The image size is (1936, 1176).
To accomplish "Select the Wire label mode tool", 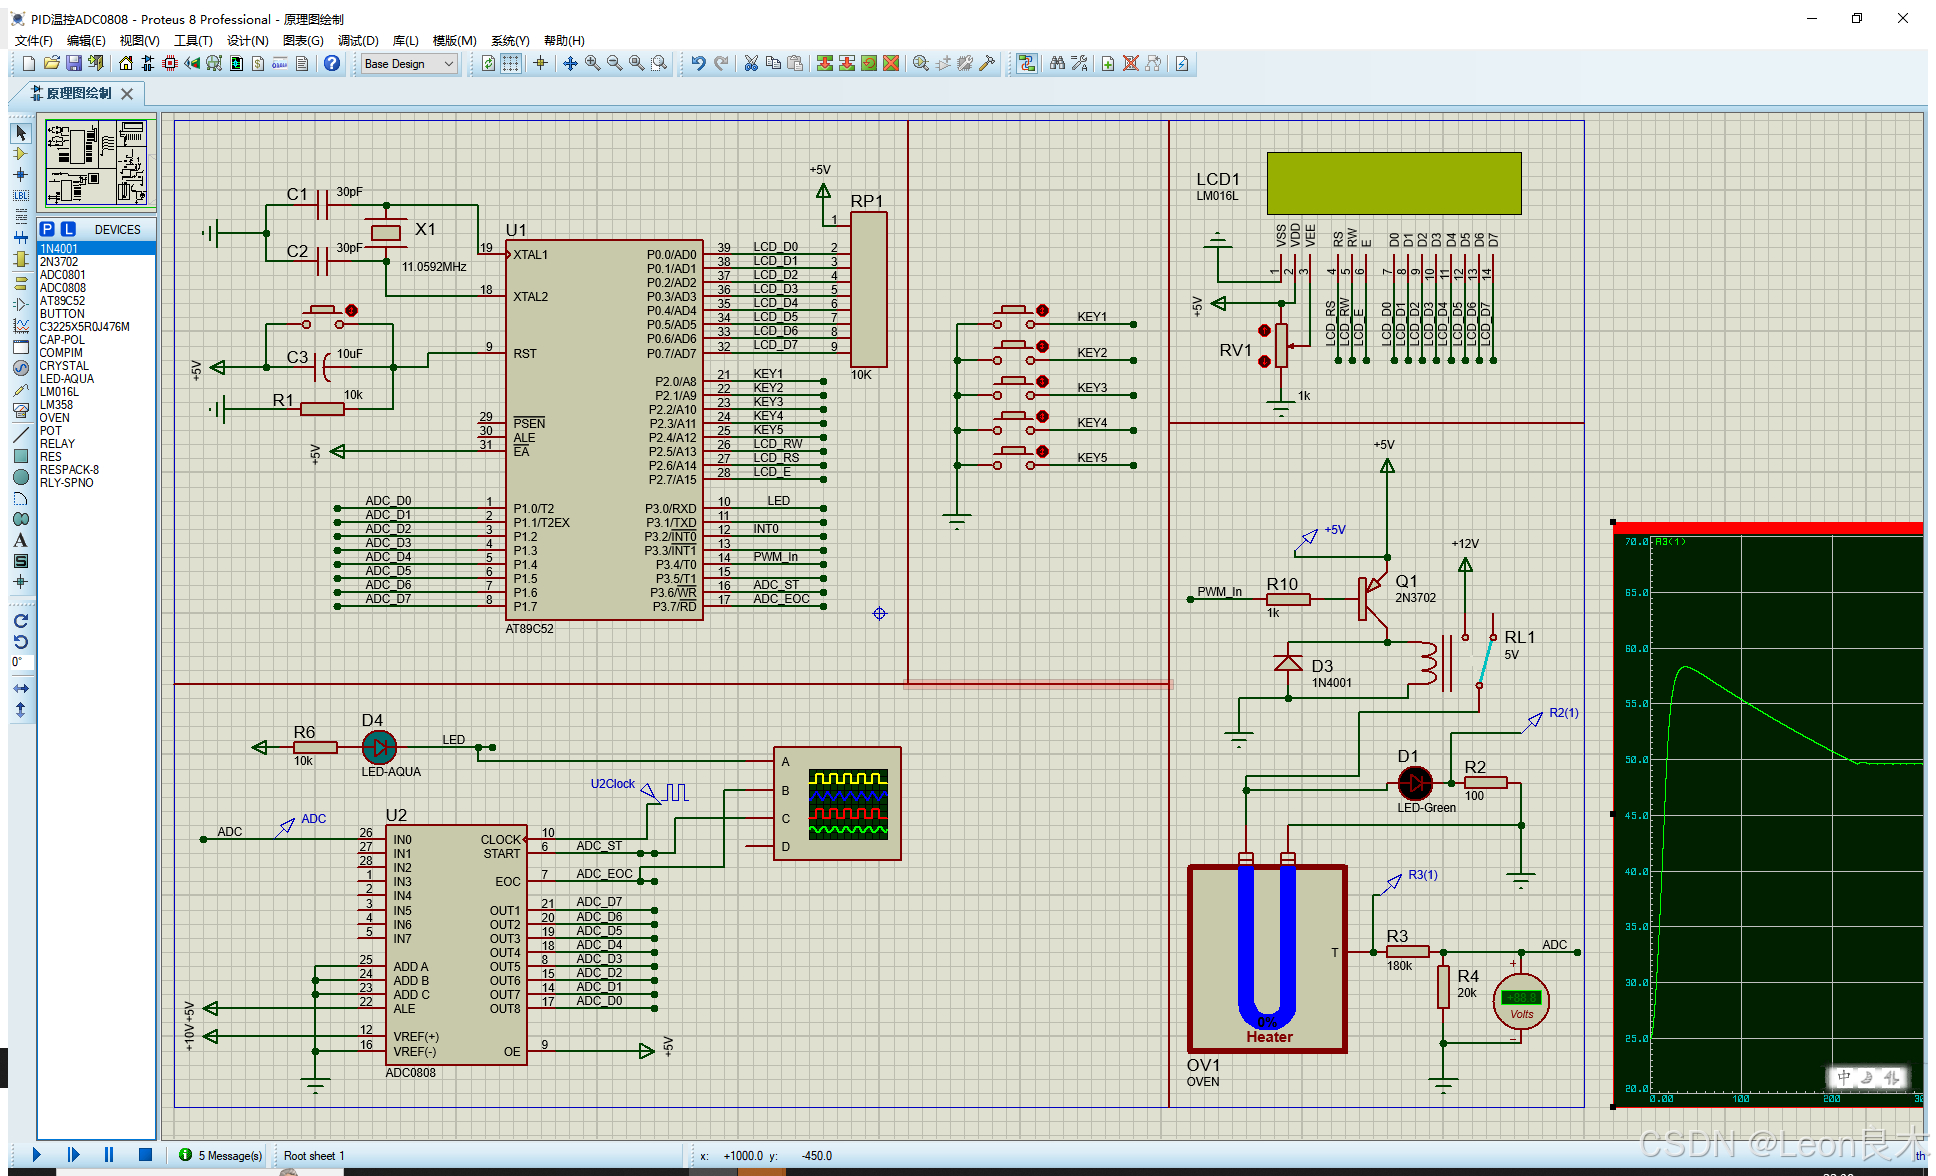I will 20,195.
